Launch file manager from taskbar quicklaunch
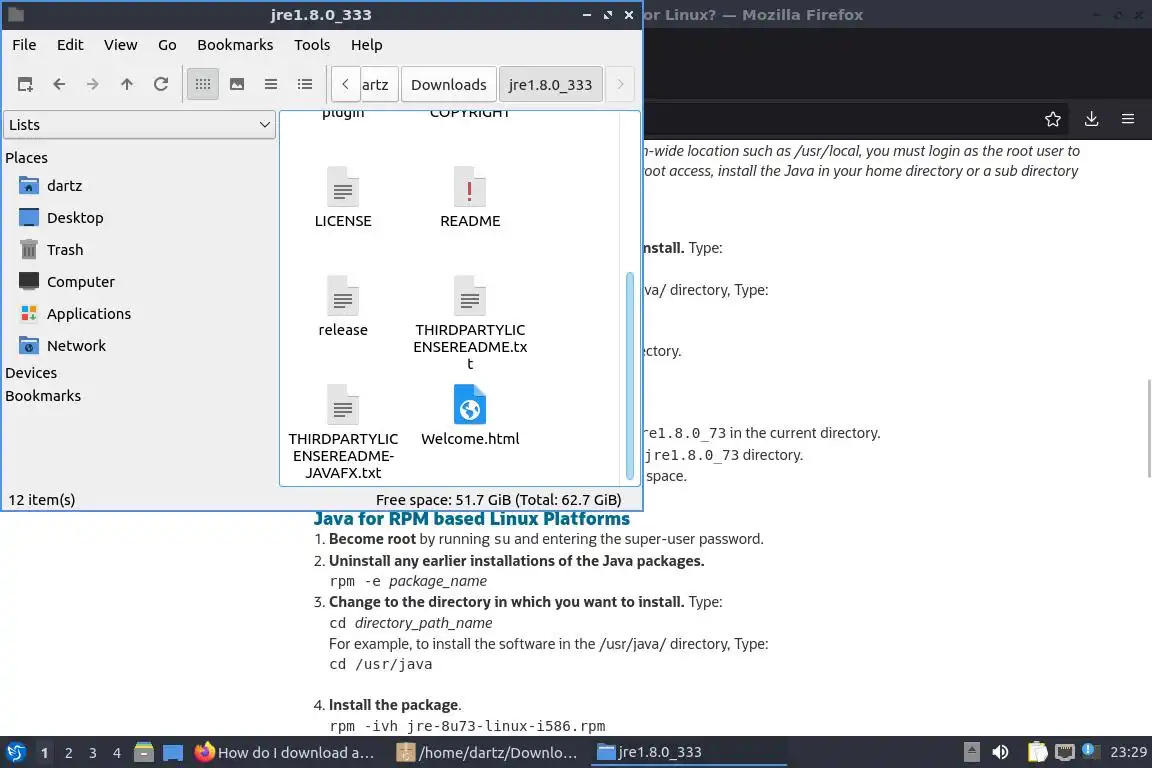The image size is (1152, 768). pos(144,753)
